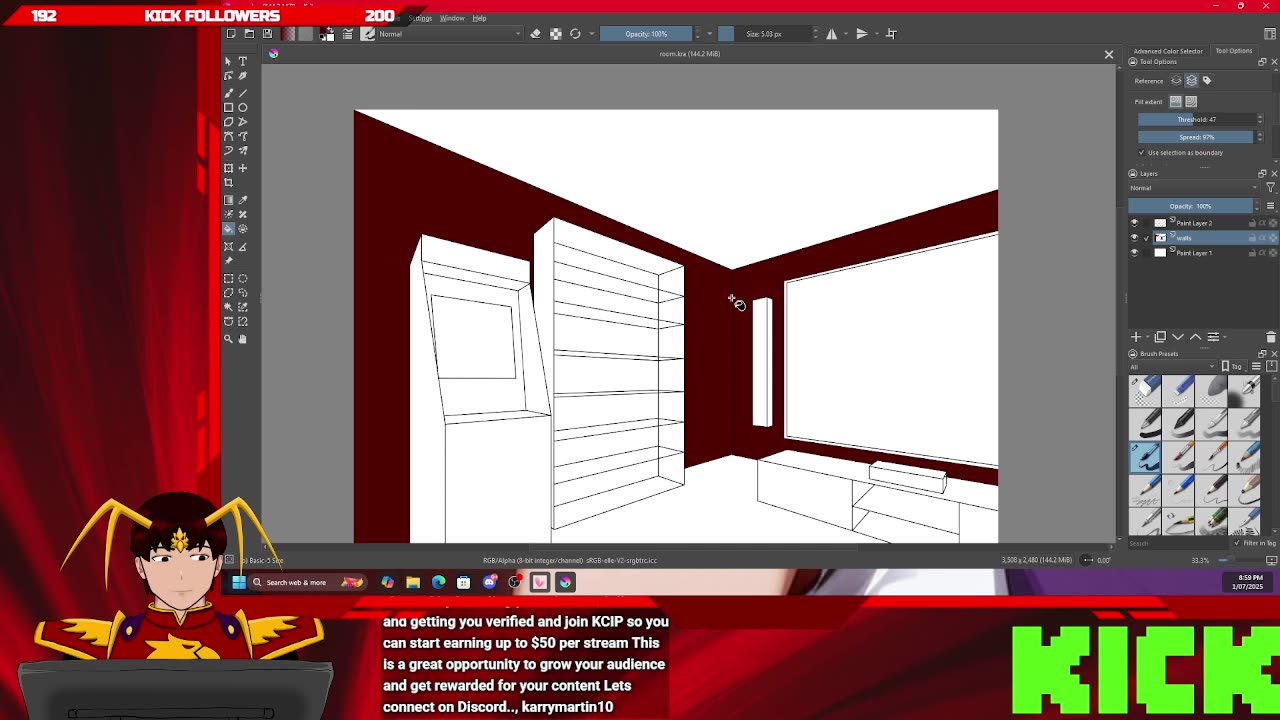Toggle lock on the walls layer
The height and width of the screenshot is (720, 1280).
pyautogui.click(x=1252, y=238)
